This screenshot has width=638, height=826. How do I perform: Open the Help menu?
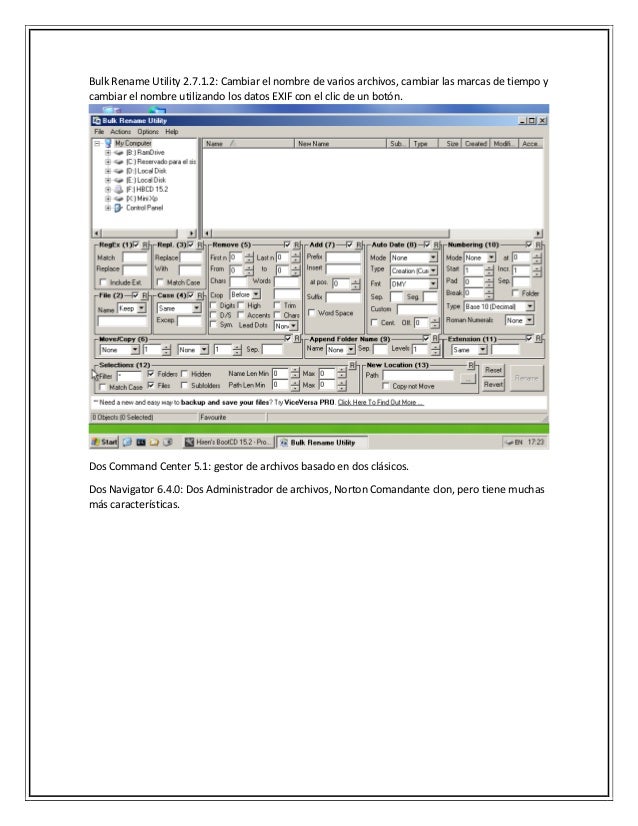(172, 132)
